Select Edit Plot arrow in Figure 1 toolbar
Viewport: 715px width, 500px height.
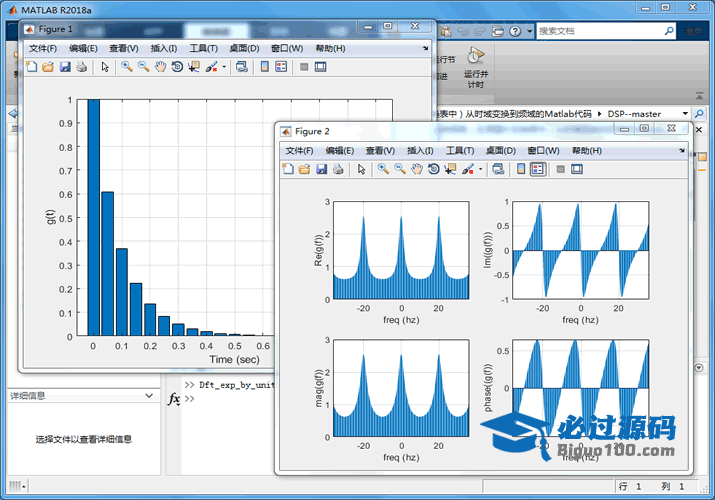(105, 67)
